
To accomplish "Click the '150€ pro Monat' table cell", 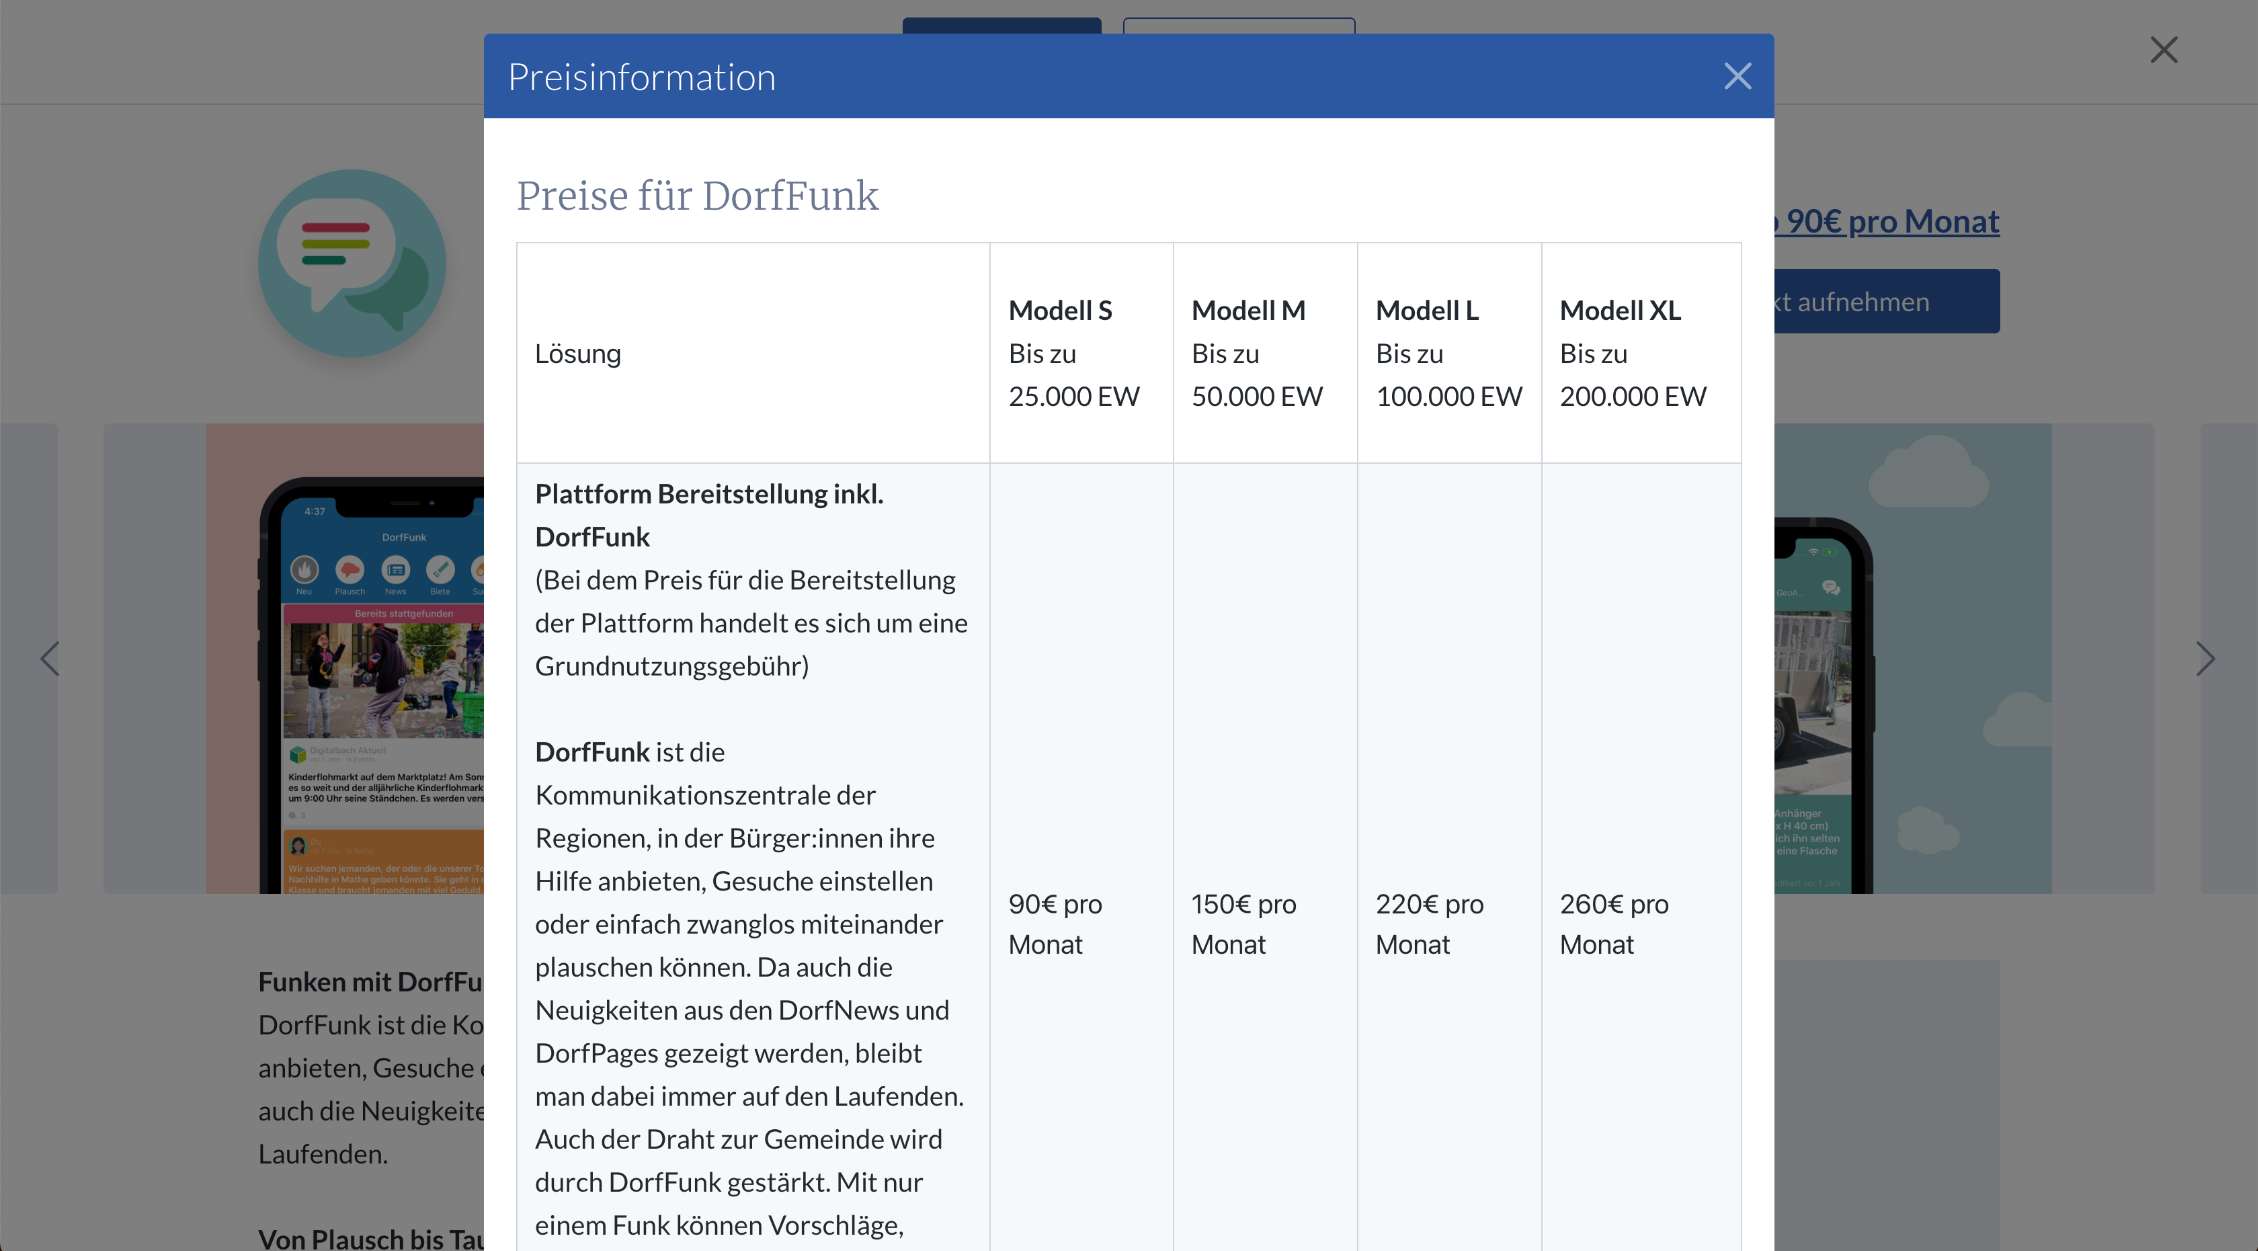I will (x=1265, y=924).
